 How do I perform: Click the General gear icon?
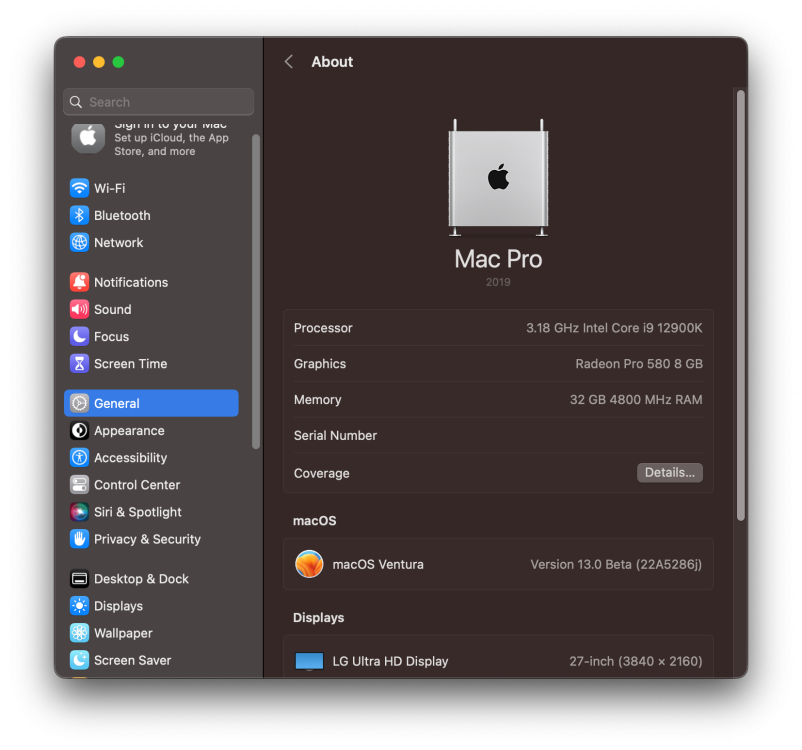pyautogui.click(x=79, y=404)
